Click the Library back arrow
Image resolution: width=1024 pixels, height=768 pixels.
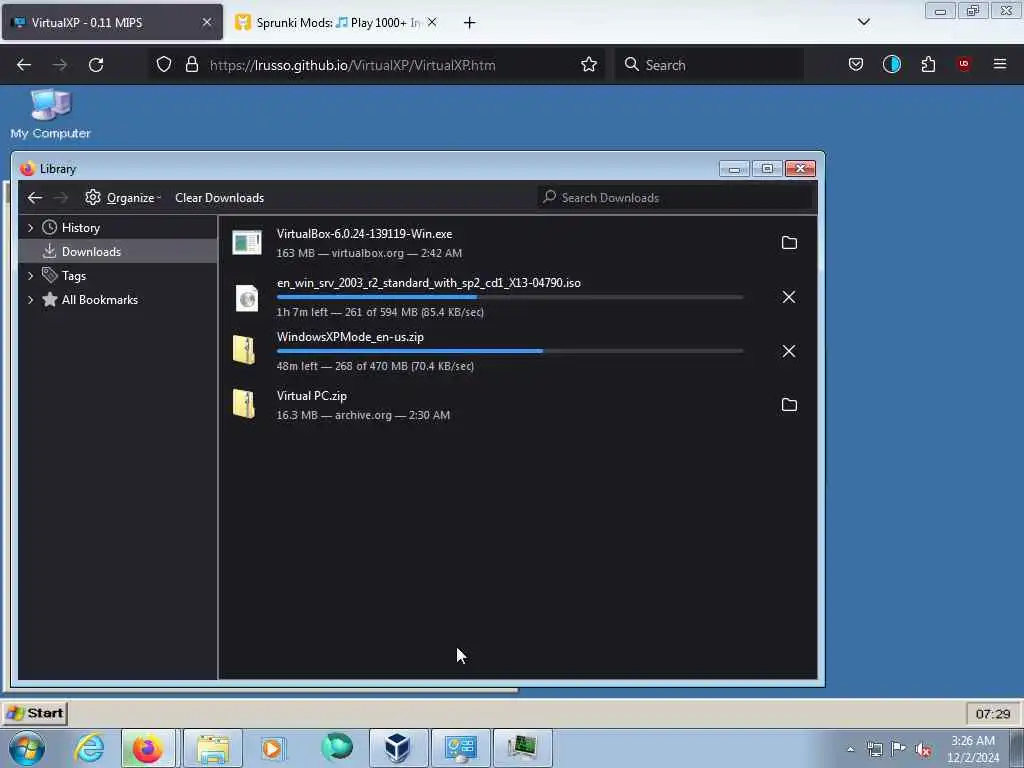[x=35, y=198]
